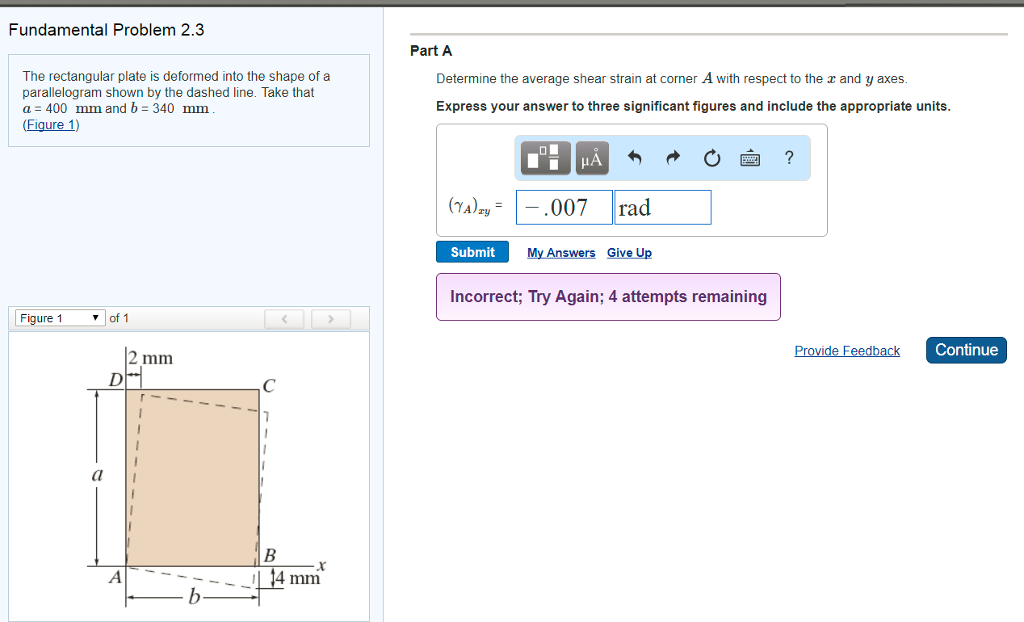Reset the answer expression
This screenshot has height=622, width=1024.
pyautogui.click(x=711, y=157)
